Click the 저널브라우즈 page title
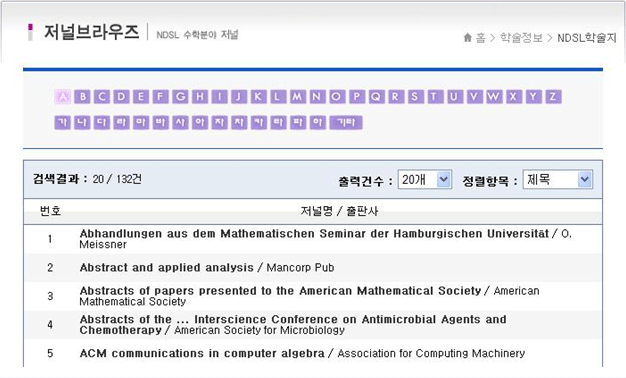The image size is (626, 378). 91,32
